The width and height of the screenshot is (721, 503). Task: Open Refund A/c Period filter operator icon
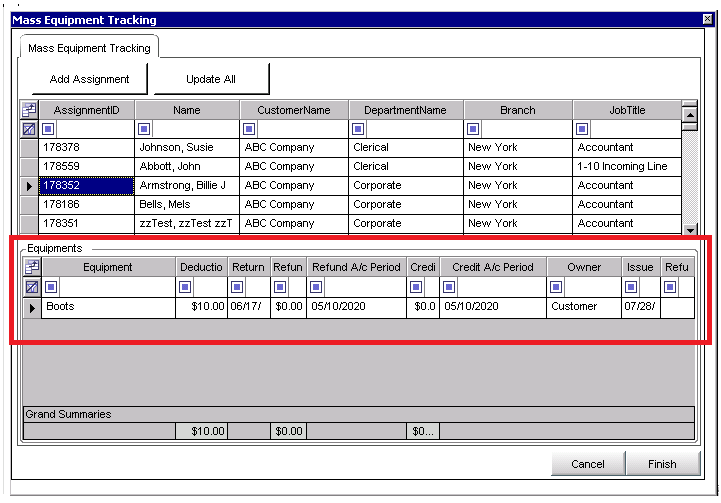point(316,287)
